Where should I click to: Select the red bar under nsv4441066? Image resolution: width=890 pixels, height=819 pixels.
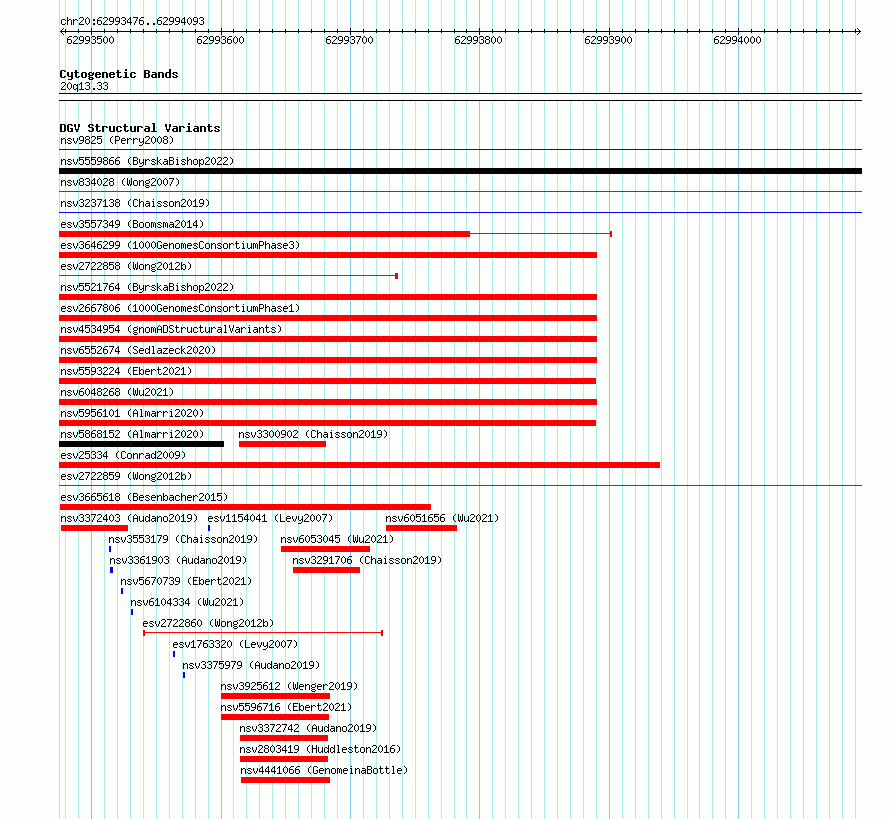pos(285,780)
